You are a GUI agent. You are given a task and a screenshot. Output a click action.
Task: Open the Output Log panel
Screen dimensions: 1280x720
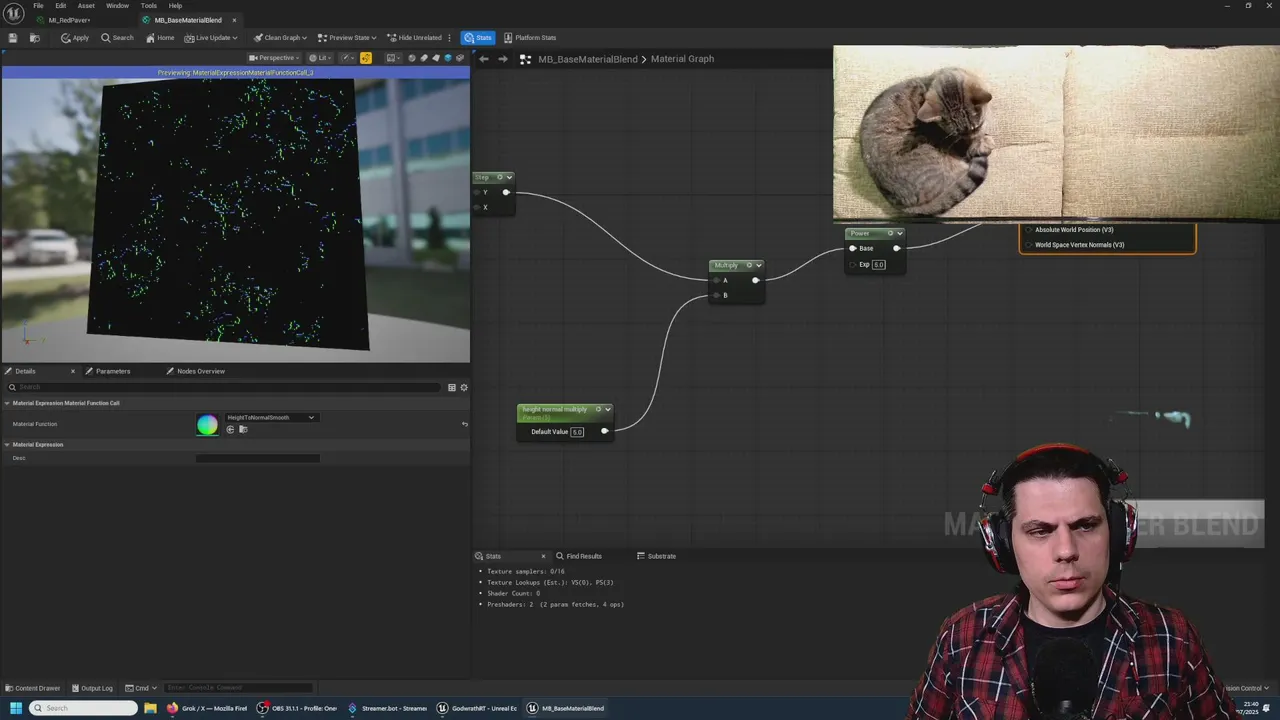(x=92, y=688)
